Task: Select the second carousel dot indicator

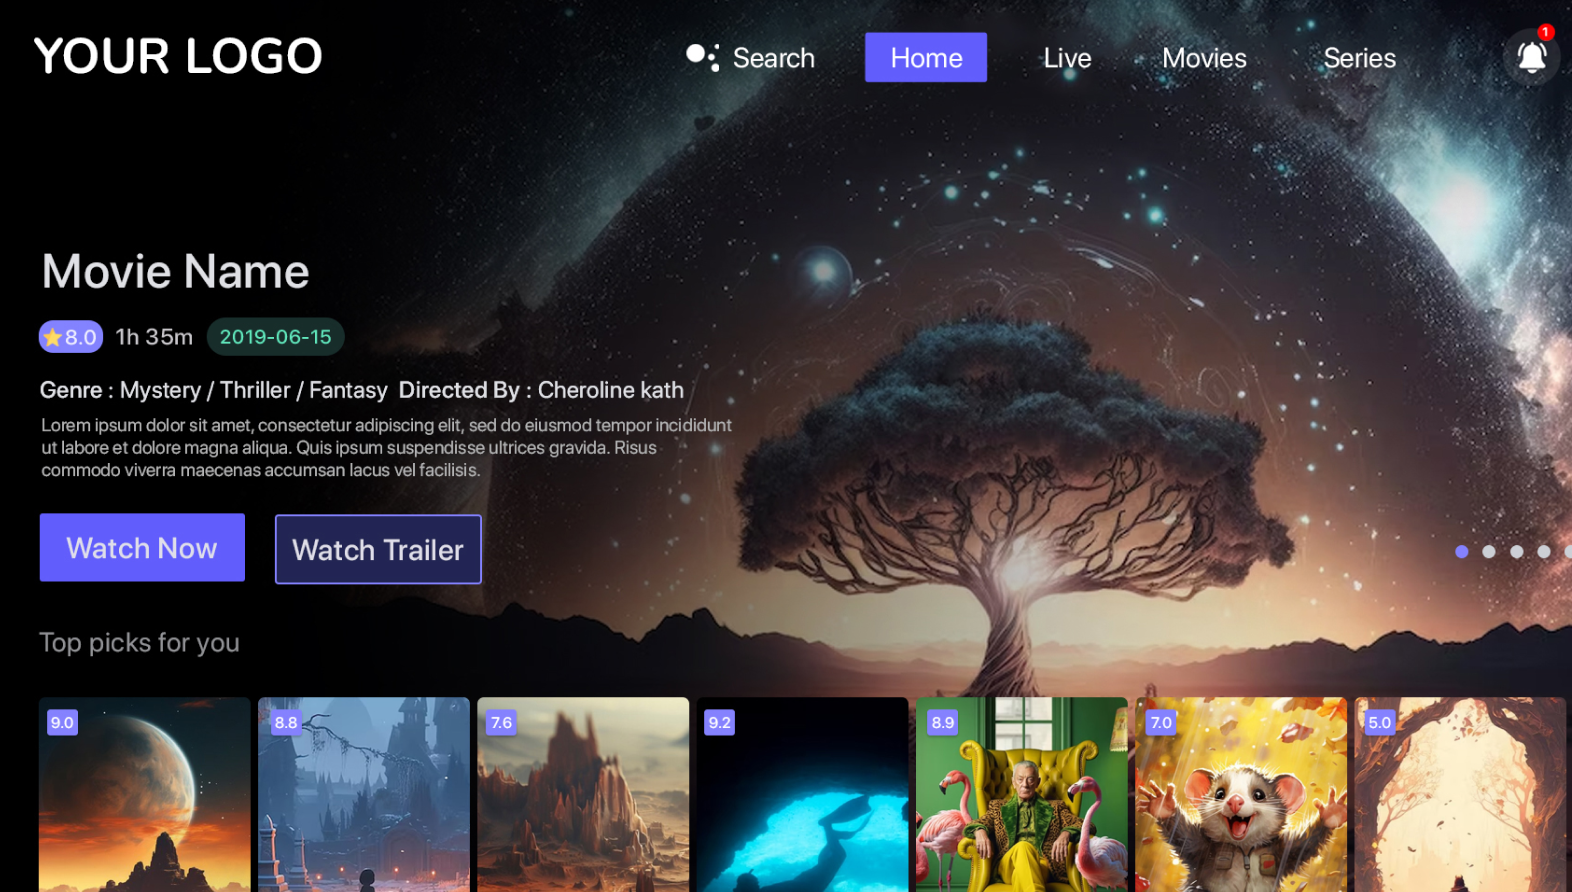Action: [x=1489, y=551]
